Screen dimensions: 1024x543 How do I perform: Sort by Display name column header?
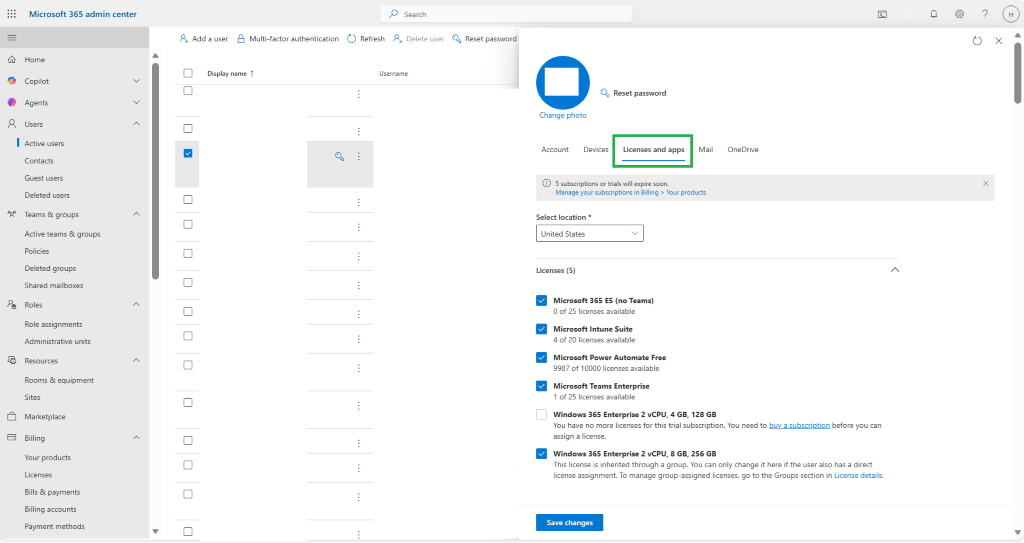click(x=231, y=73)
